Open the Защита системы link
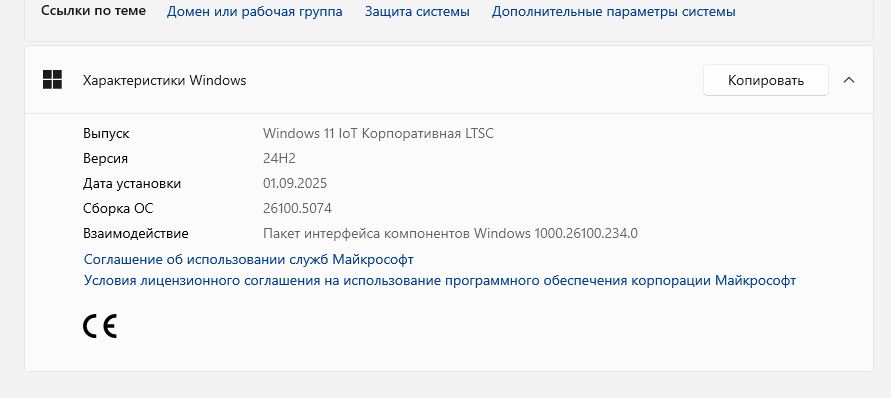This screenshot has width=891, height=398. tap(417, 11)
